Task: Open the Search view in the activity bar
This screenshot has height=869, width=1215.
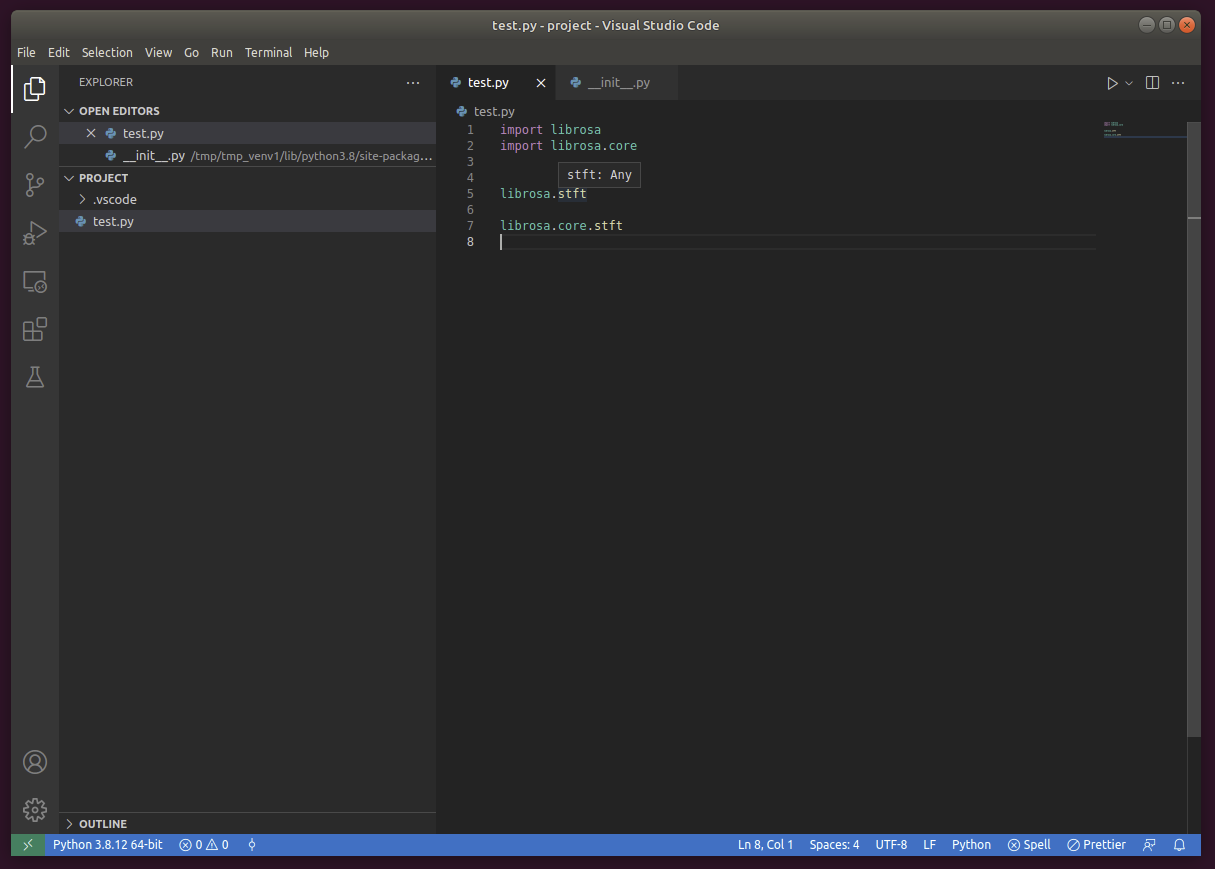Action: pos(35,137)
